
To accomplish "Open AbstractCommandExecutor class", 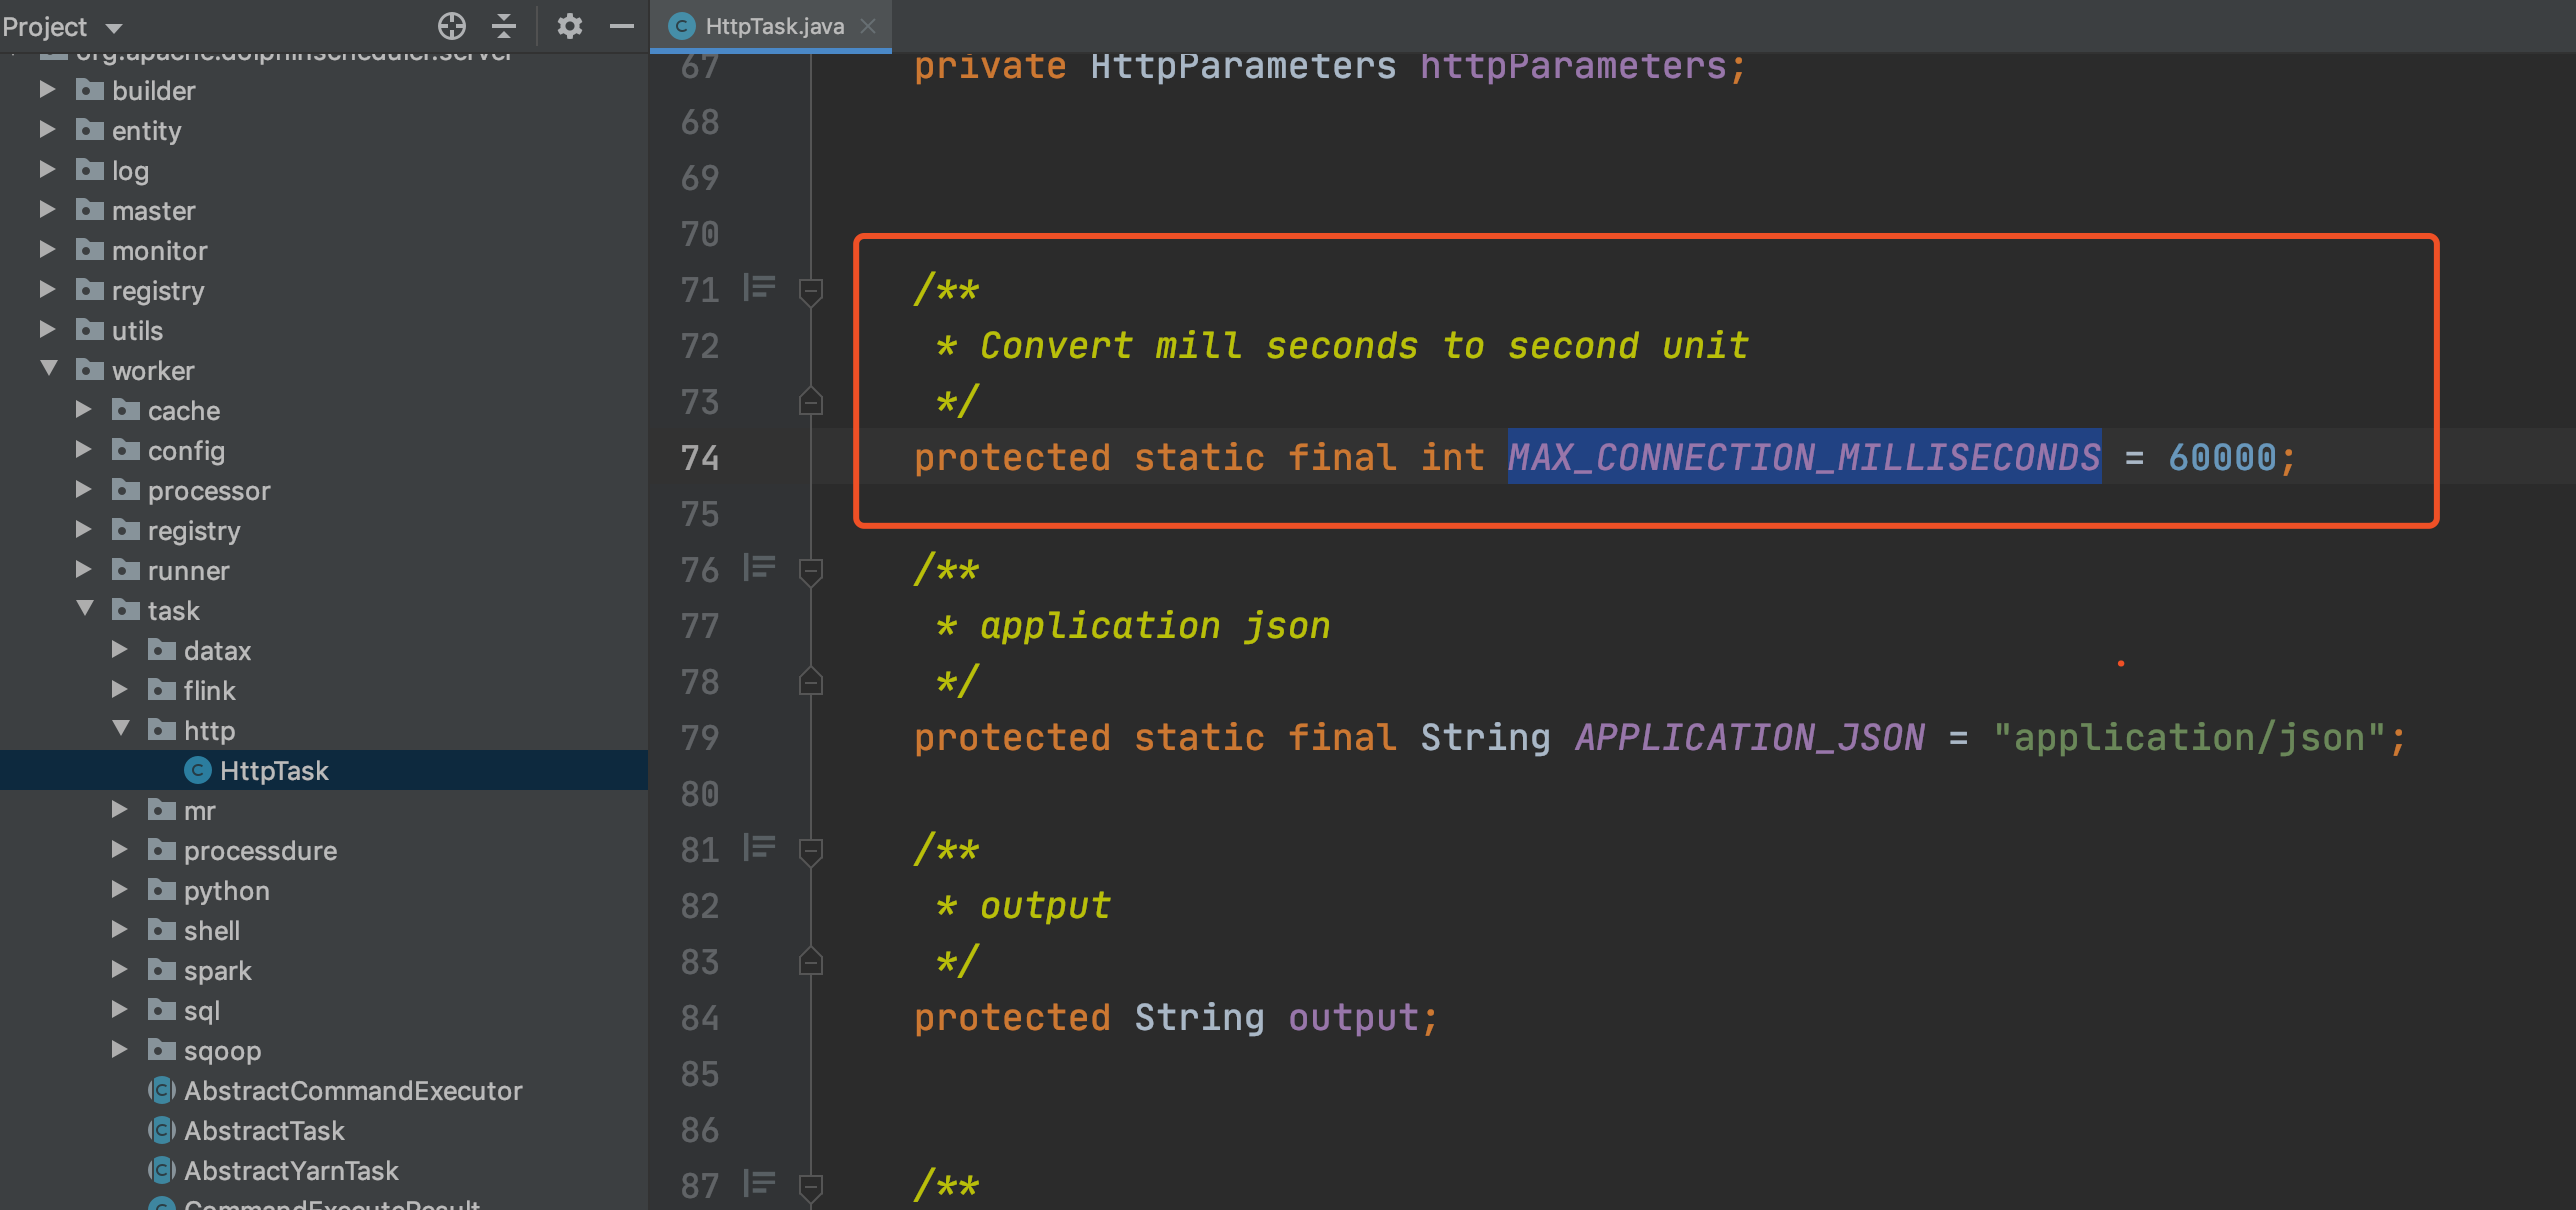I will pos(352,1090).
